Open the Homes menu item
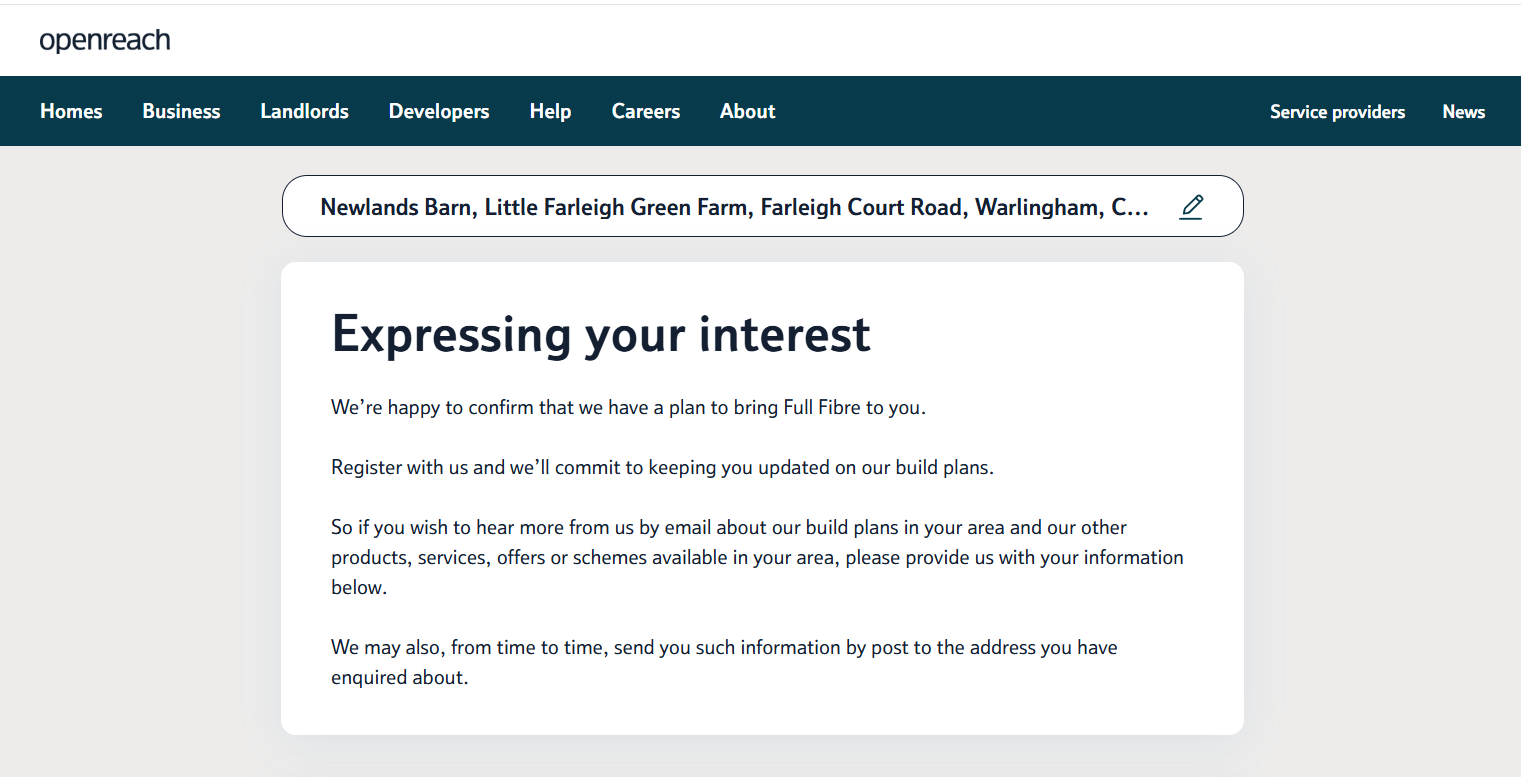The width and height of the screenshot is (1521, 777). pos(71,111)
